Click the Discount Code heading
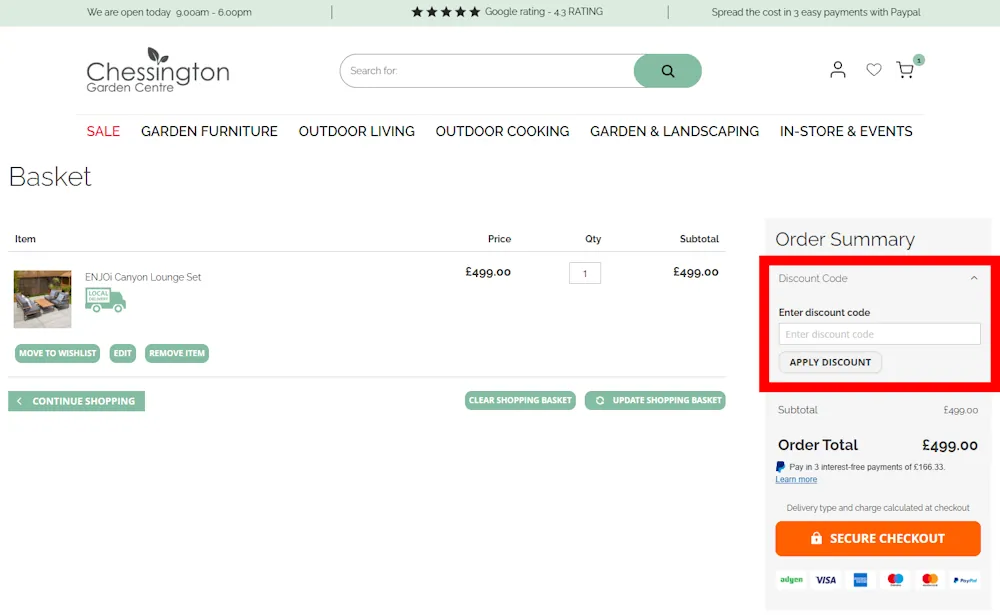This screenshot has width=1000, height=615. pyautogui.click(x=813, y=278)
